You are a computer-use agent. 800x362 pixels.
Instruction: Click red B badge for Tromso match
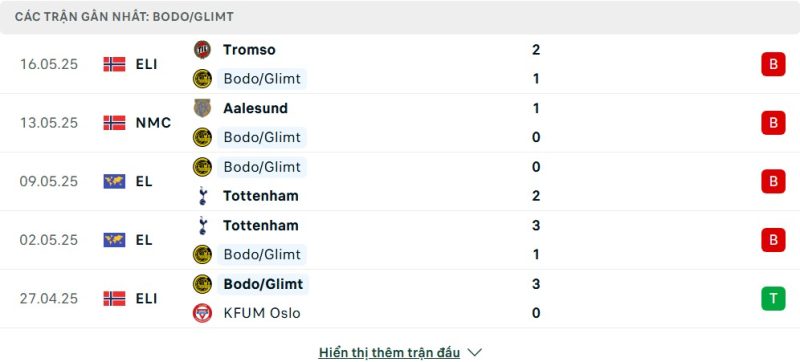[x=773, y=64]
